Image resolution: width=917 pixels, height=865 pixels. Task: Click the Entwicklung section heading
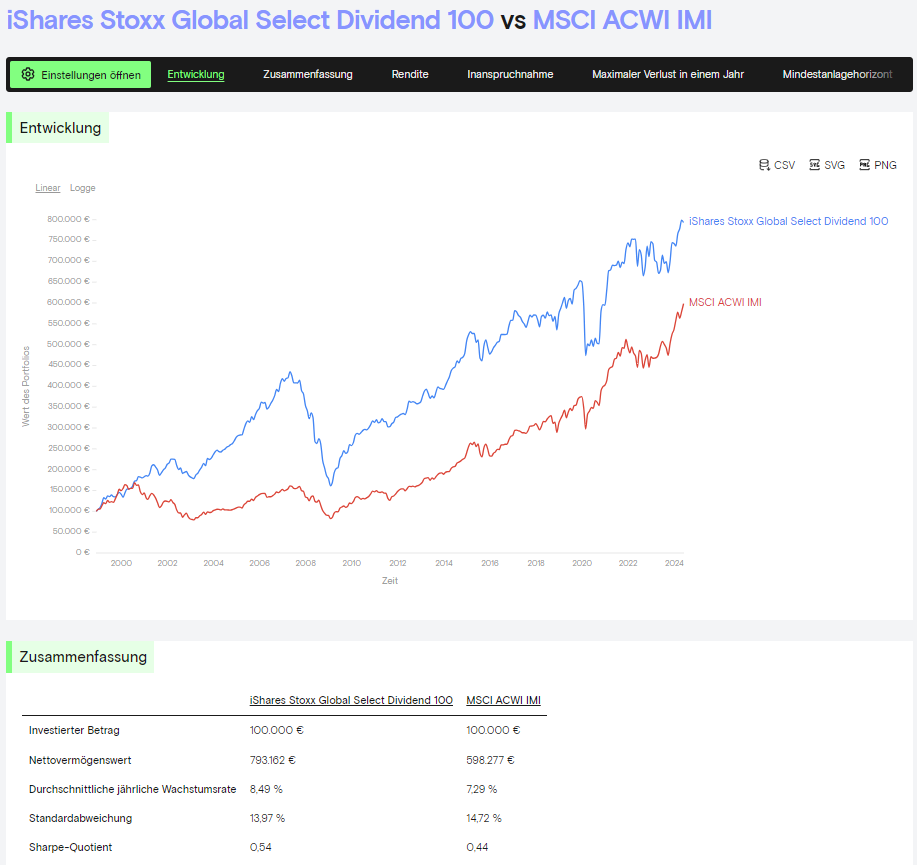(x=60, y=128)
